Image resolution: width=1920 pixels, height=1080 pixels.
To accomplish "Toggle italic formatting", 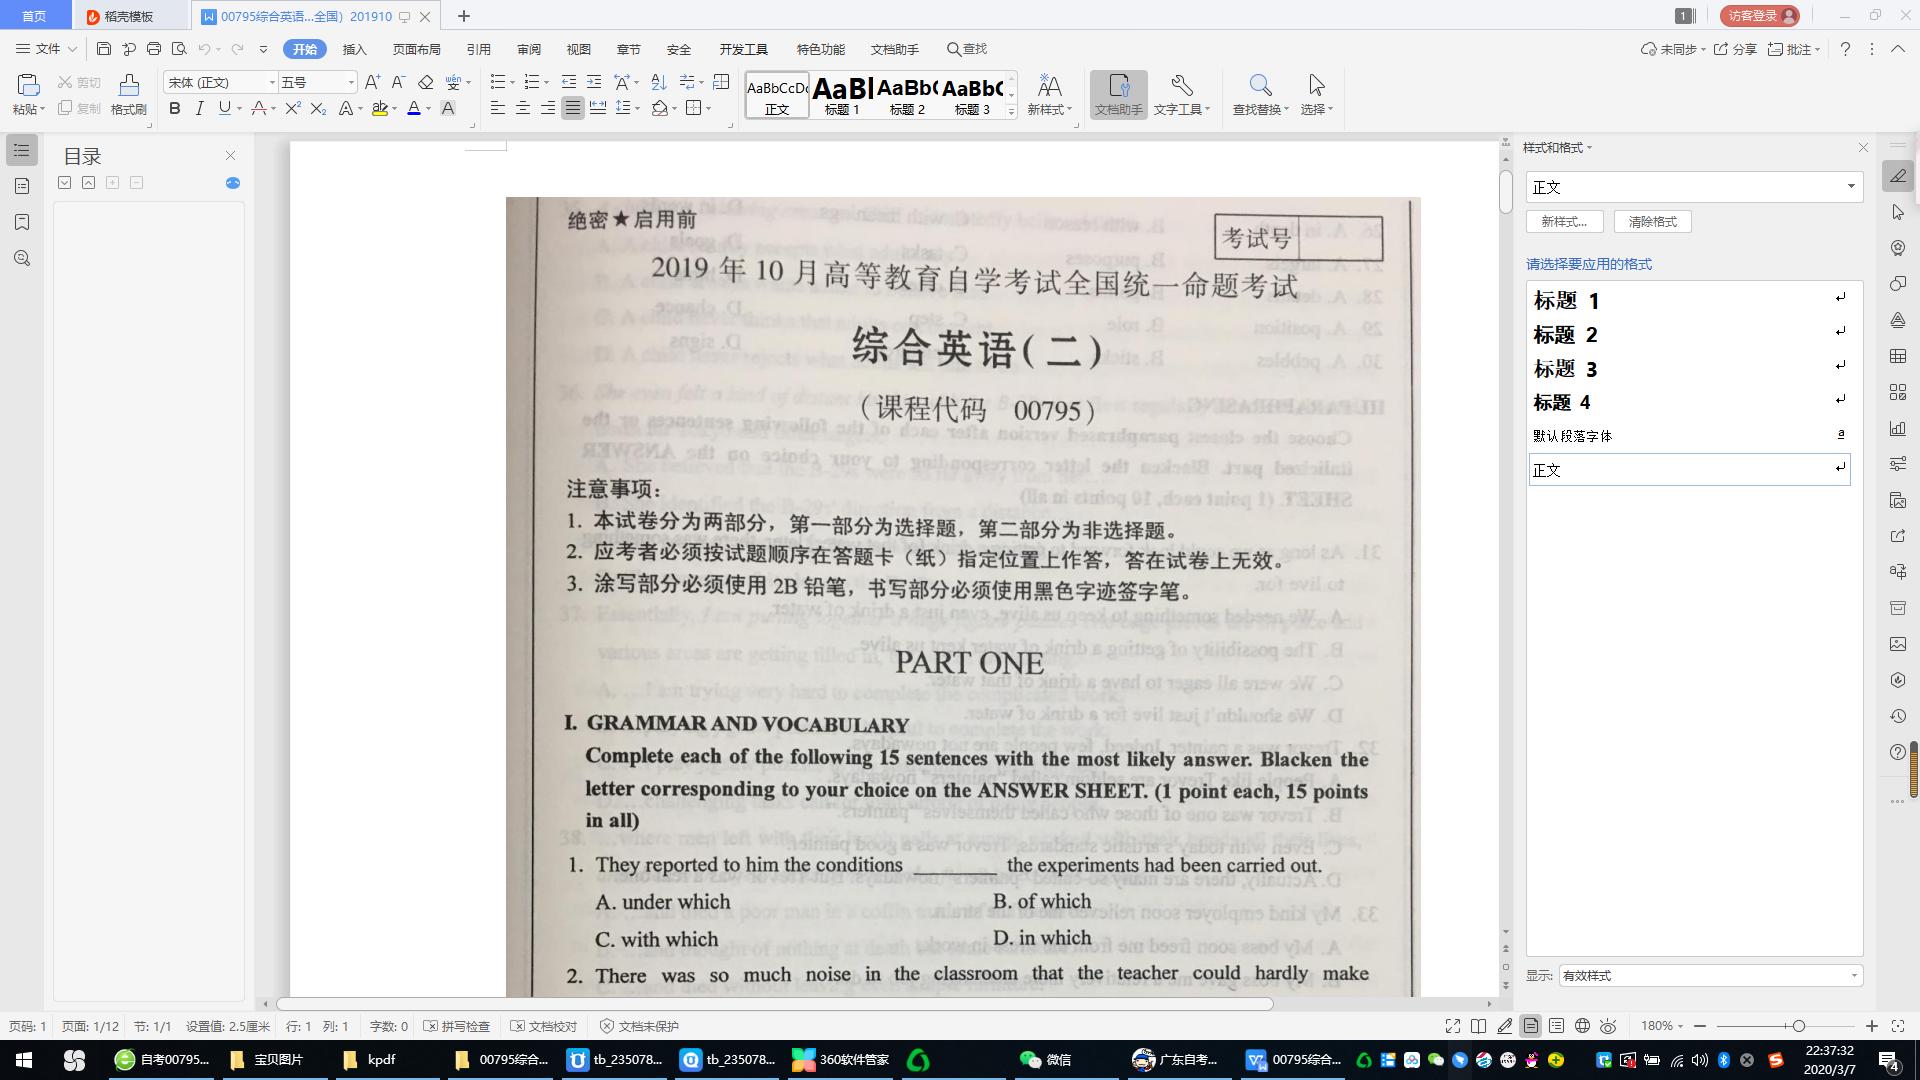I will click(199, 108).
